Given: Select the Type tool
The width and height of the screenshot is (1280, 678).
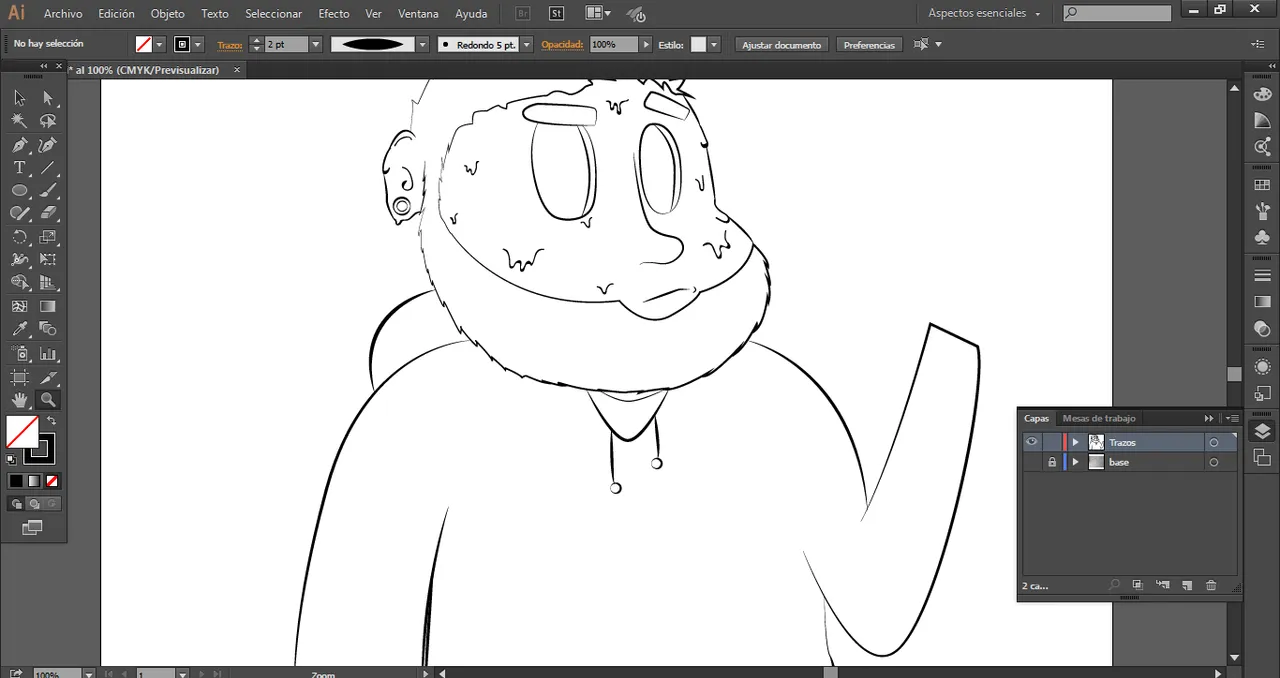Looking at the screenshot, I should click(x=19, y=168).
